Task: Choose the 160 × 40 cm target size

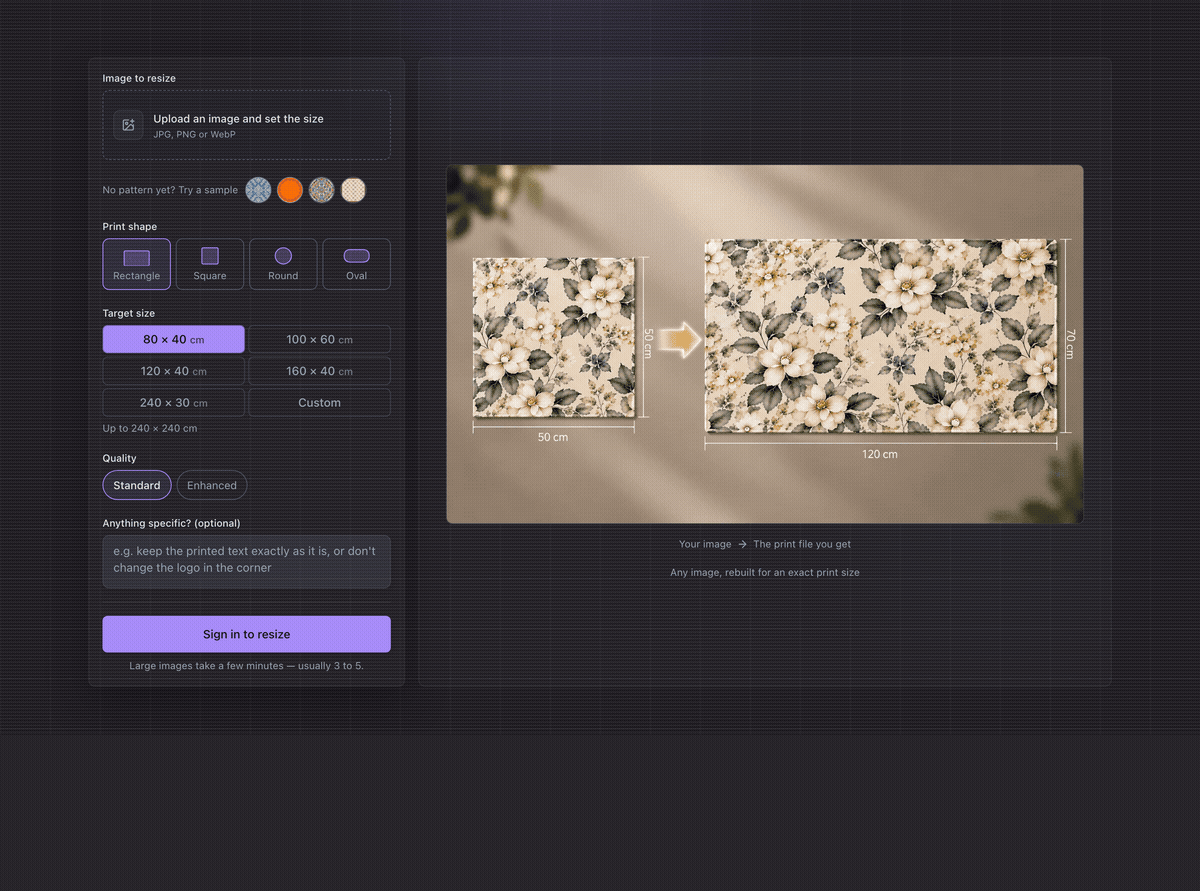Action: pyautogui.click(x=320, y=371)
